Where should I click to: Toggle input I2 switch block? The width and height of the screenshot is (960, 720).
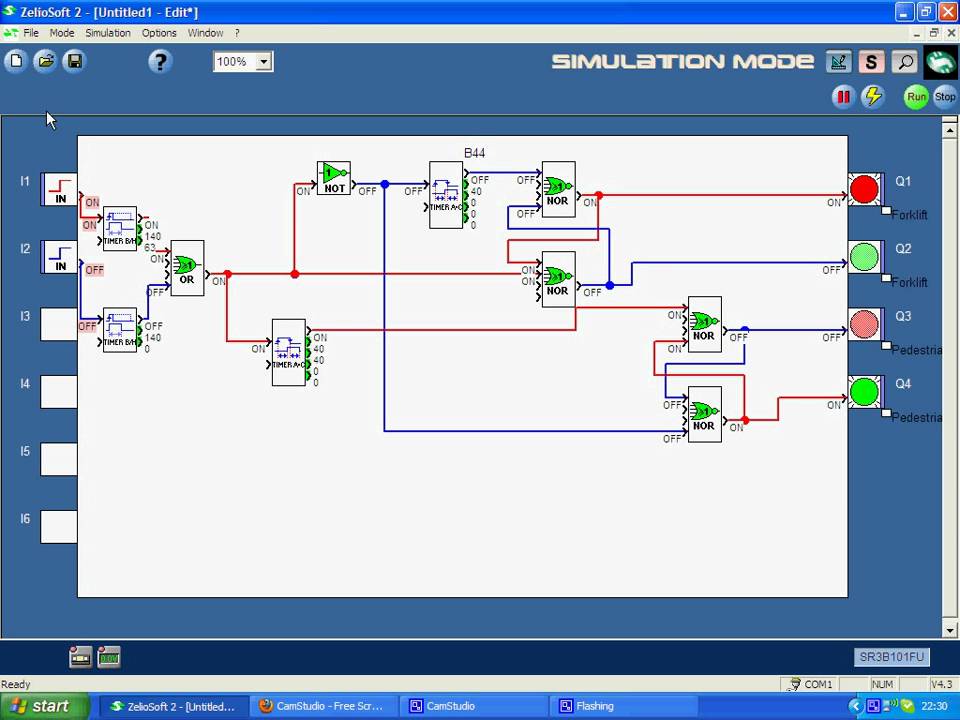pyautogui.click(x=59, y=256)
